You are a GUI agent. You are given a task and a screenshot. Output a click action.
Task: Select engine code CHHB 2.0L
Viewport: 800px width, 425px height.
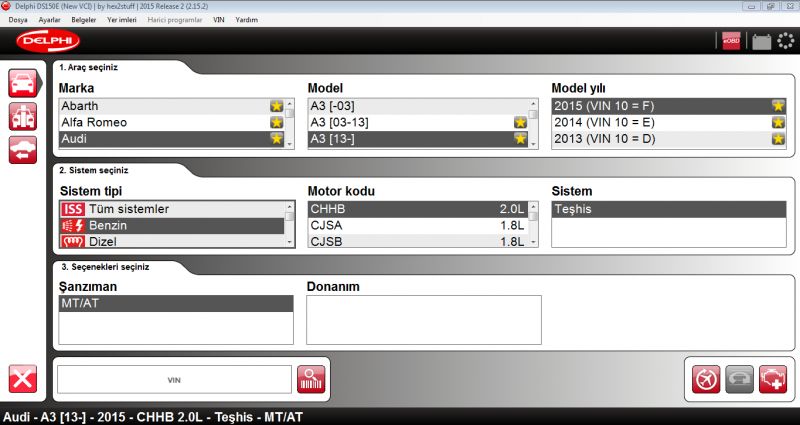(x=418, y=209)
